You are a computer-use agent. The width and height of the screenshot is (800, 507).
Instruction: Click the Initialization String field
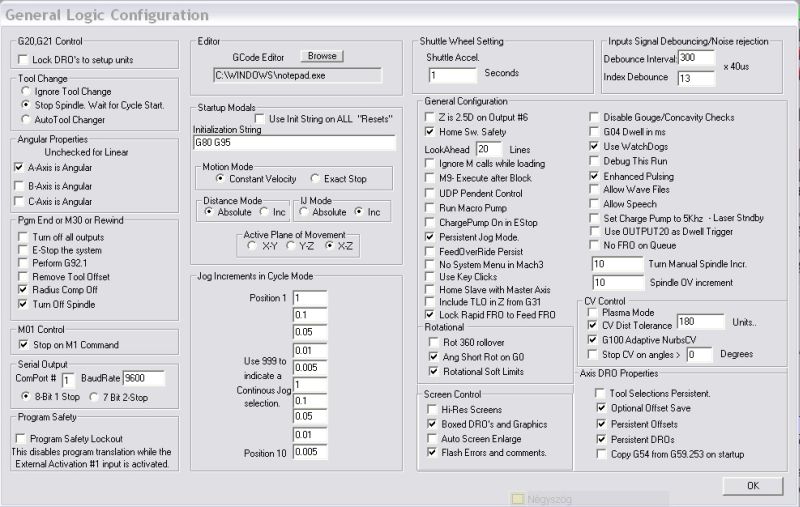tap(294, 143)
